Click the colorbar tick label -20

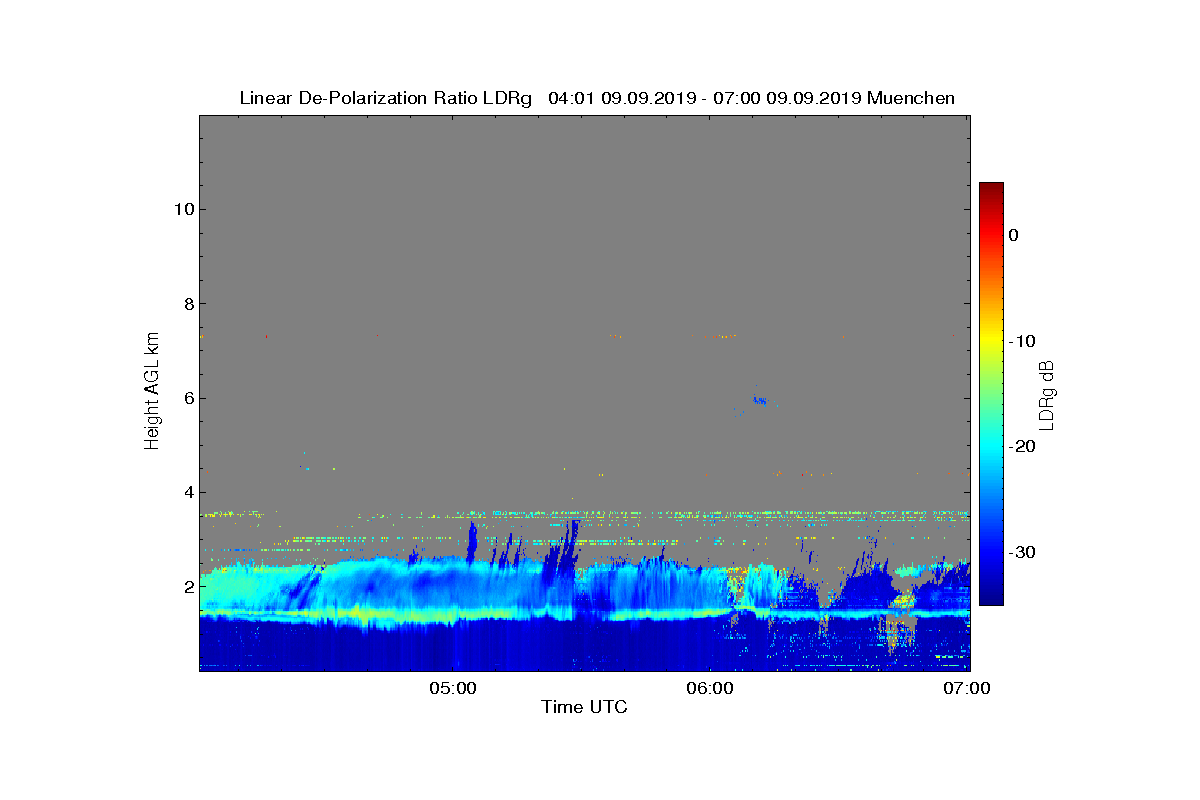point(1021,447)
